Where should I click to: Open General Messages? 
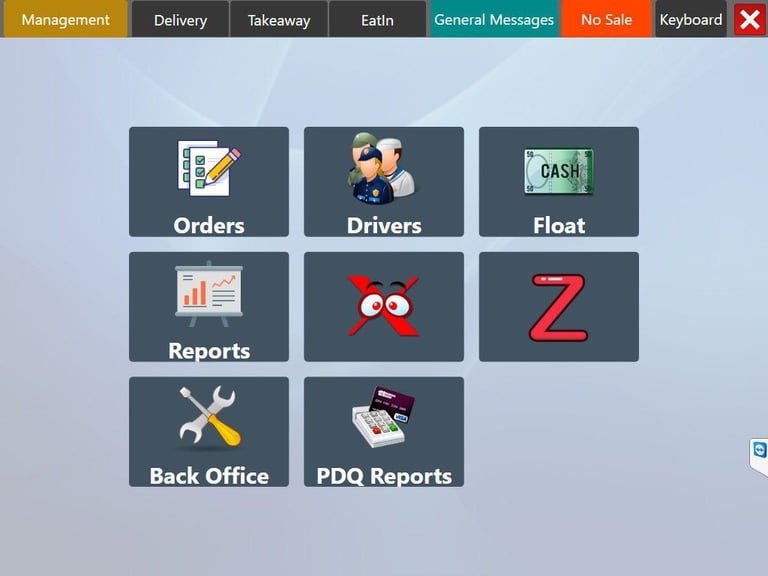(x=494, y=19)
